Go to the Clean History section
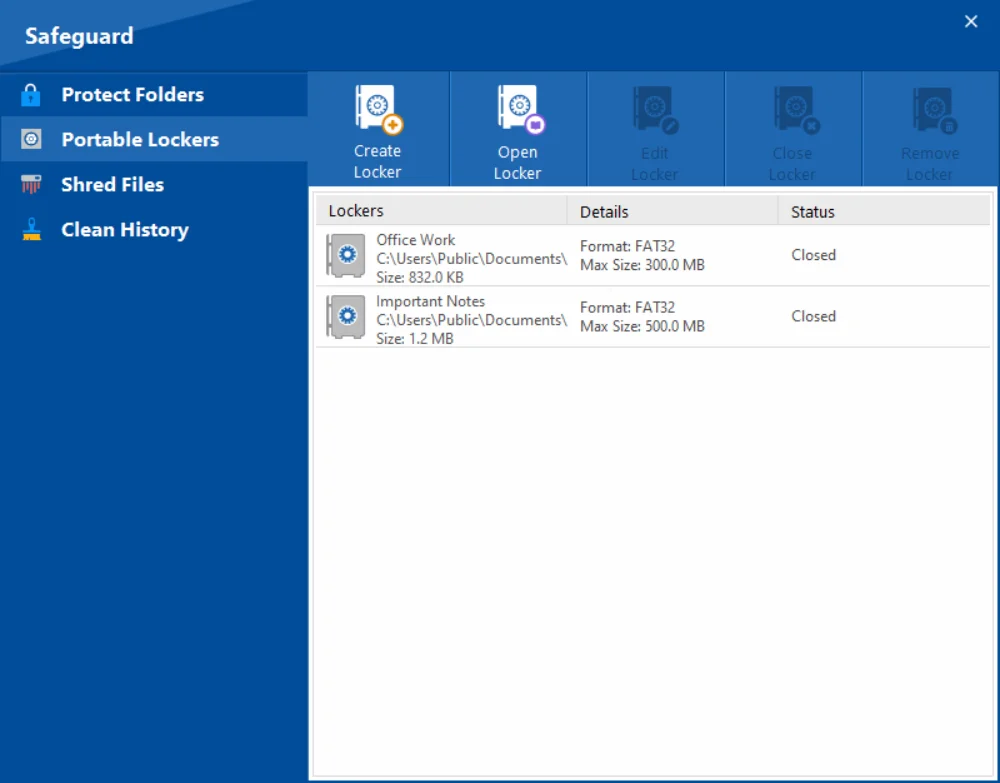This screenshot has width=1000, height=783. pyautogui.click(x=124, y=230)
